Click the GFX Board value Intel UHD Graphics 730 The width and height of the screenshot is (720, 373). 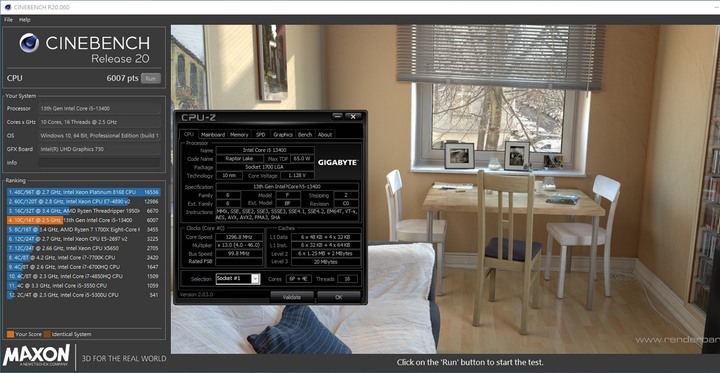click(99, 149)
